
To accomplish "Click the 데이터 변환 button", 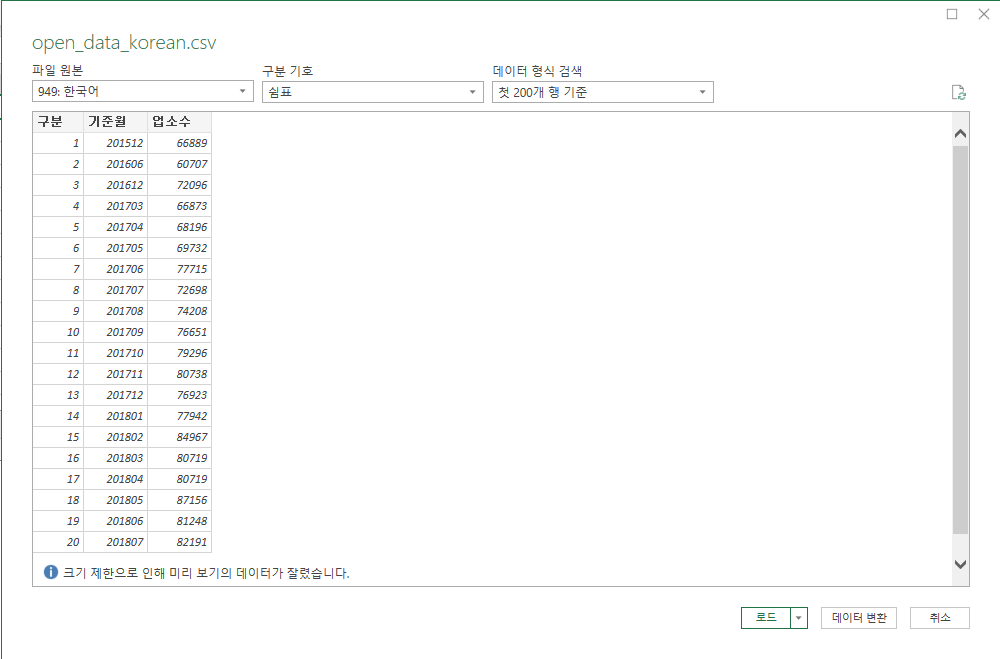I will (x=858, y=618).
